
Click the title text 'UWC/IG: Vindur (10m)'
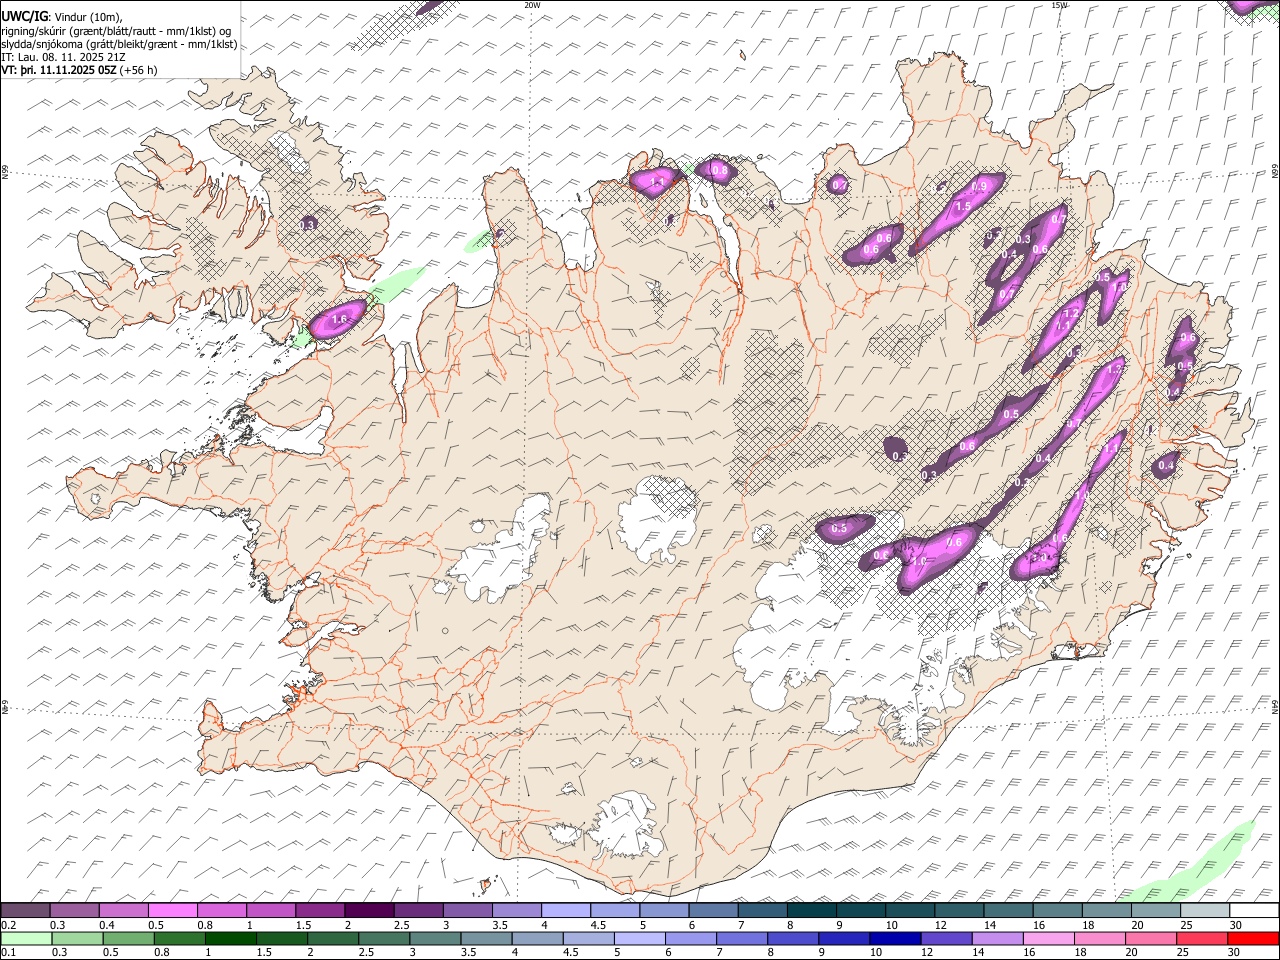pyautogui.click(x=62, y=17)
